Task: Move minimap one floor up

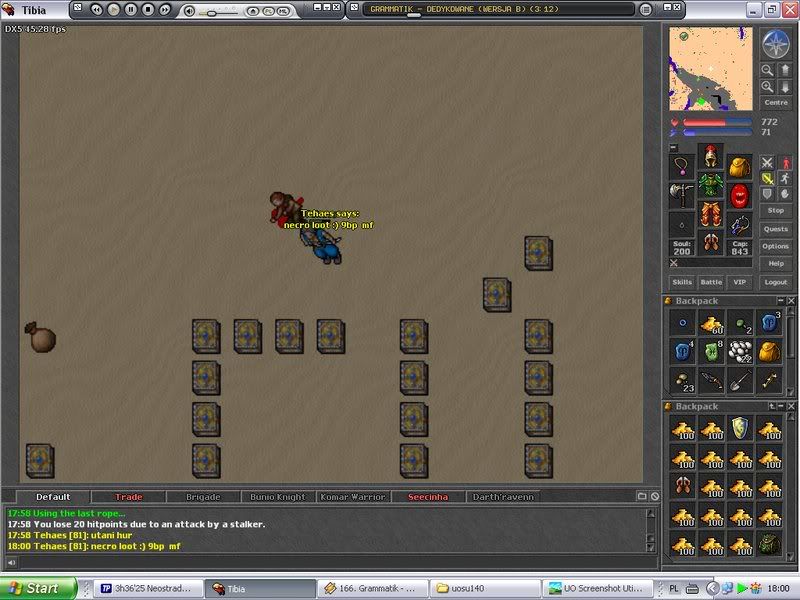Action: click(x=785, y=70)
